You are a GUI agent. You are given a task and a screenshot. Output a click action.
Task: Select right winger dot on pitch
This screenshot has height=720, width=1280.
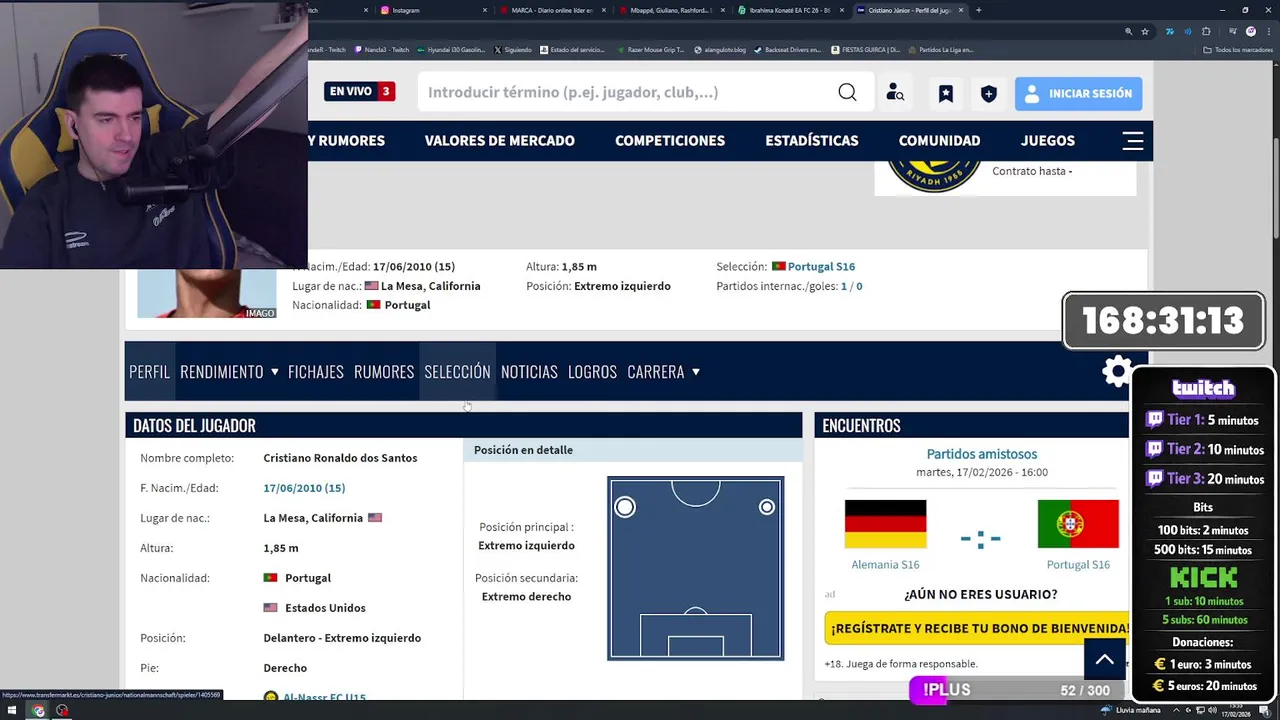(x=766, y=507)
